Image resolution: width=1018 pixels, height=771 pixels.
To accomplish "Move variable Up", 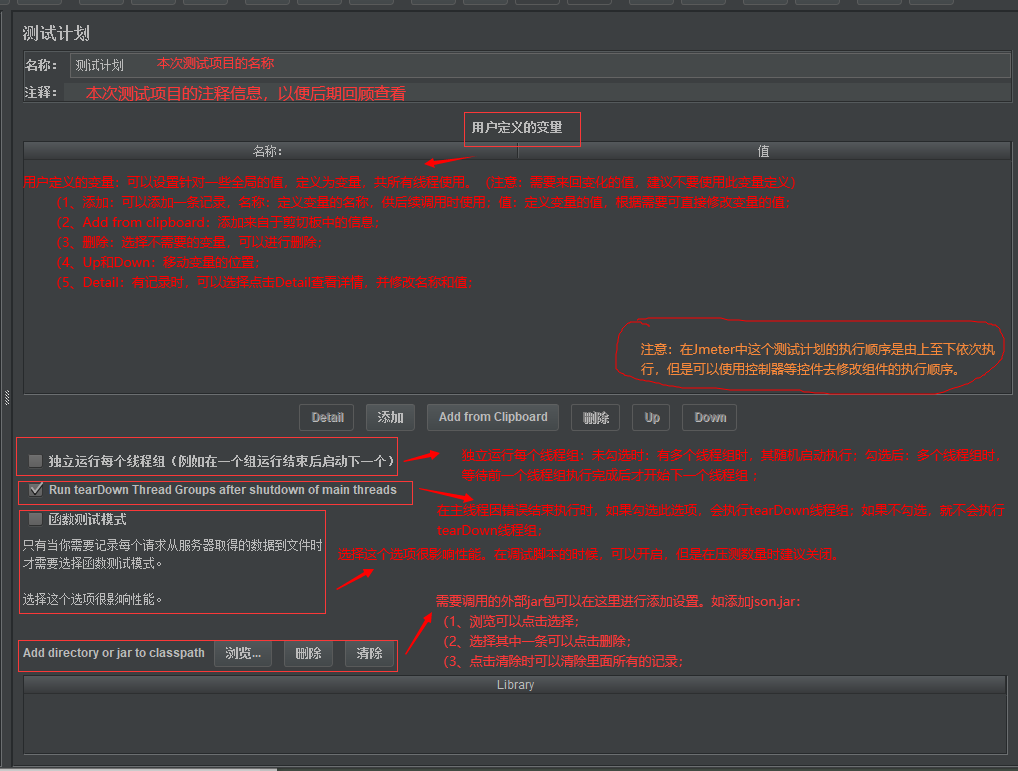I will 651,417.
